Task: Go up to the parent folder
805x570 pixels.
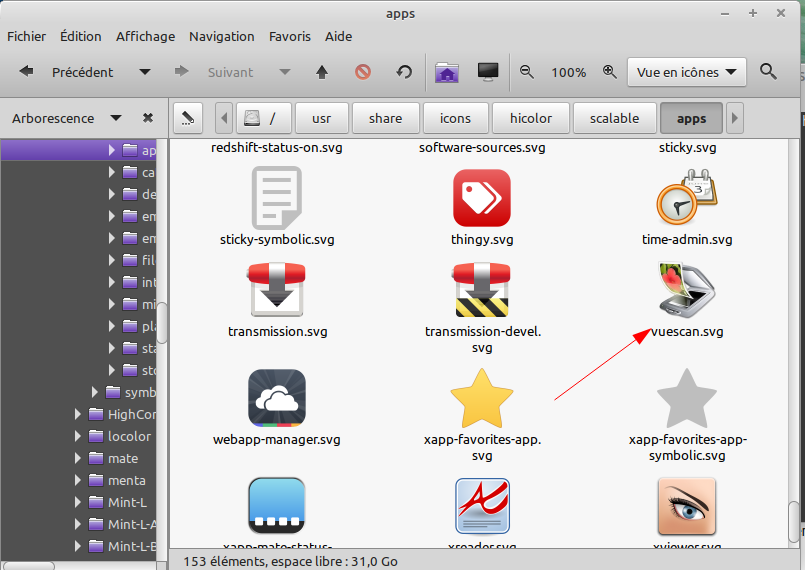Action: click(x=322, y=72)
